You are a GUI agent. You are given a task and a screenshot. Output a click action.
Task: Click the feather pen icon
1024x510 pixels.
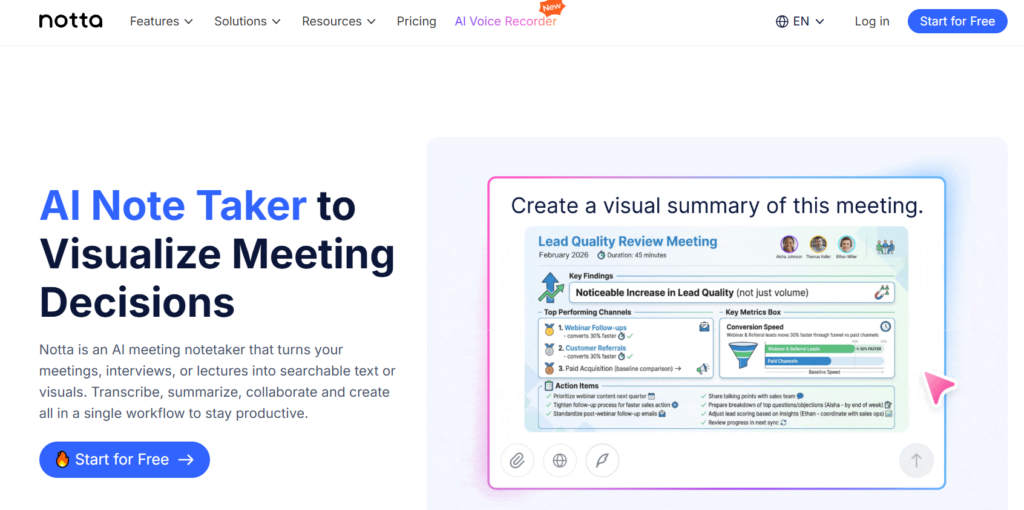(x=602, y=460)
